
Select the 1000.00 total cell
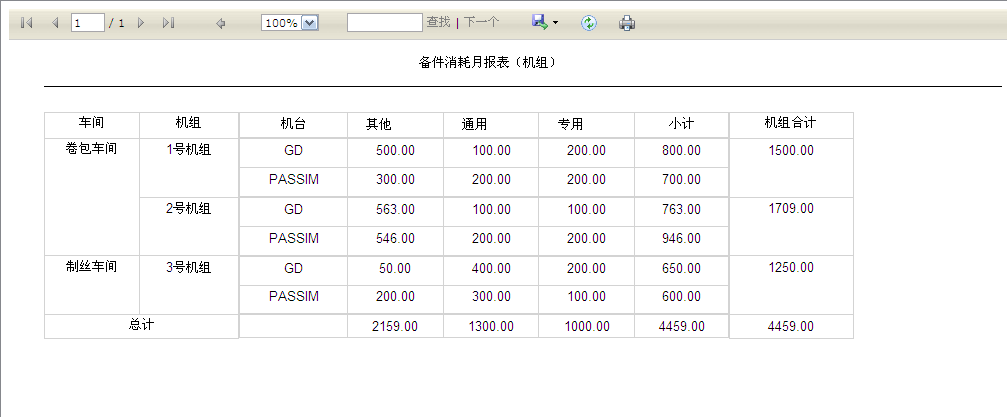tap(587, 326)
